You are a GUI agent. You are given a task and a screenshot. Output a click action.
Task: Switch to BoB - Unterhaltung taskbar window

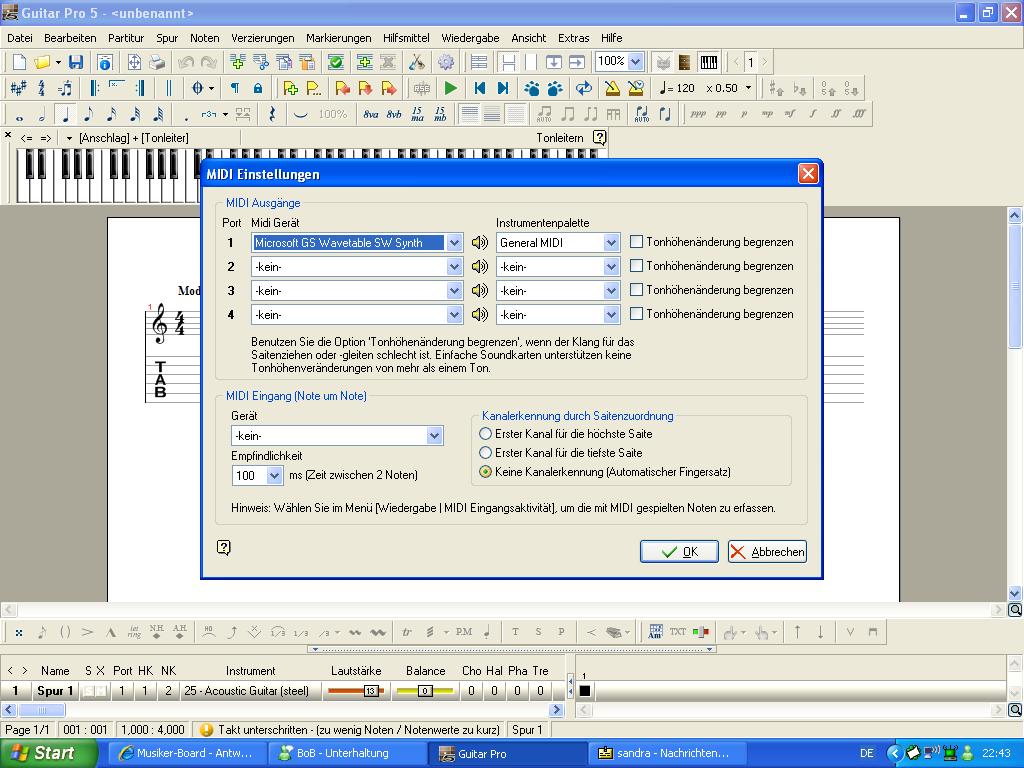[x=347, y=753]
